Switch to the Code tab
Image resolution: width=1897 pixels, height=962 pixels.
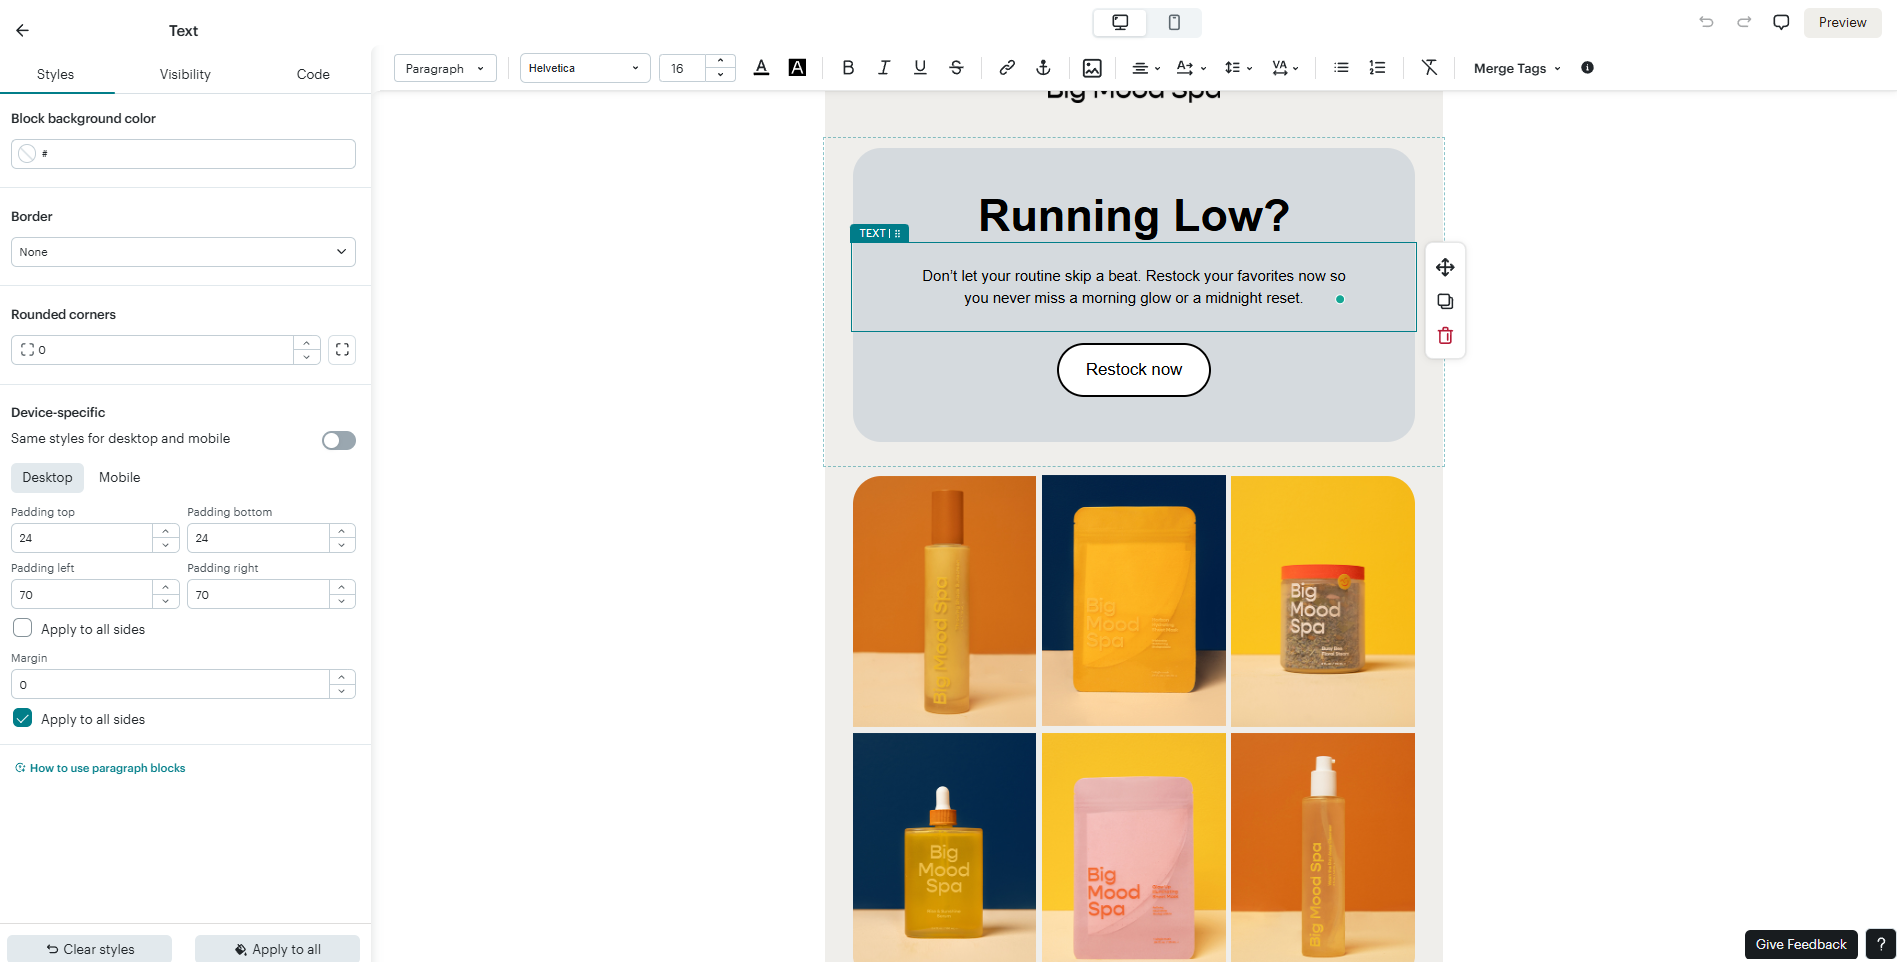313,74
